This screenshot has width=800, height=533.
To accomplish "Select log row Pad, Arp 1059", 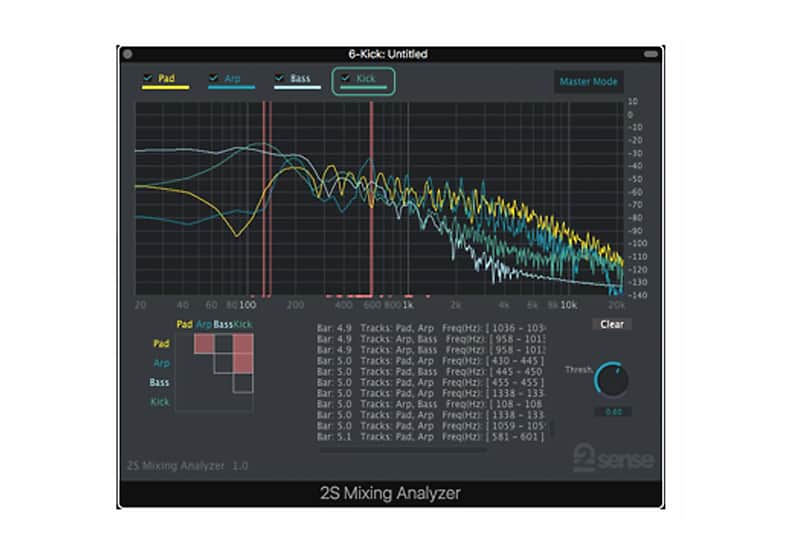I will [x=431, y=426].
